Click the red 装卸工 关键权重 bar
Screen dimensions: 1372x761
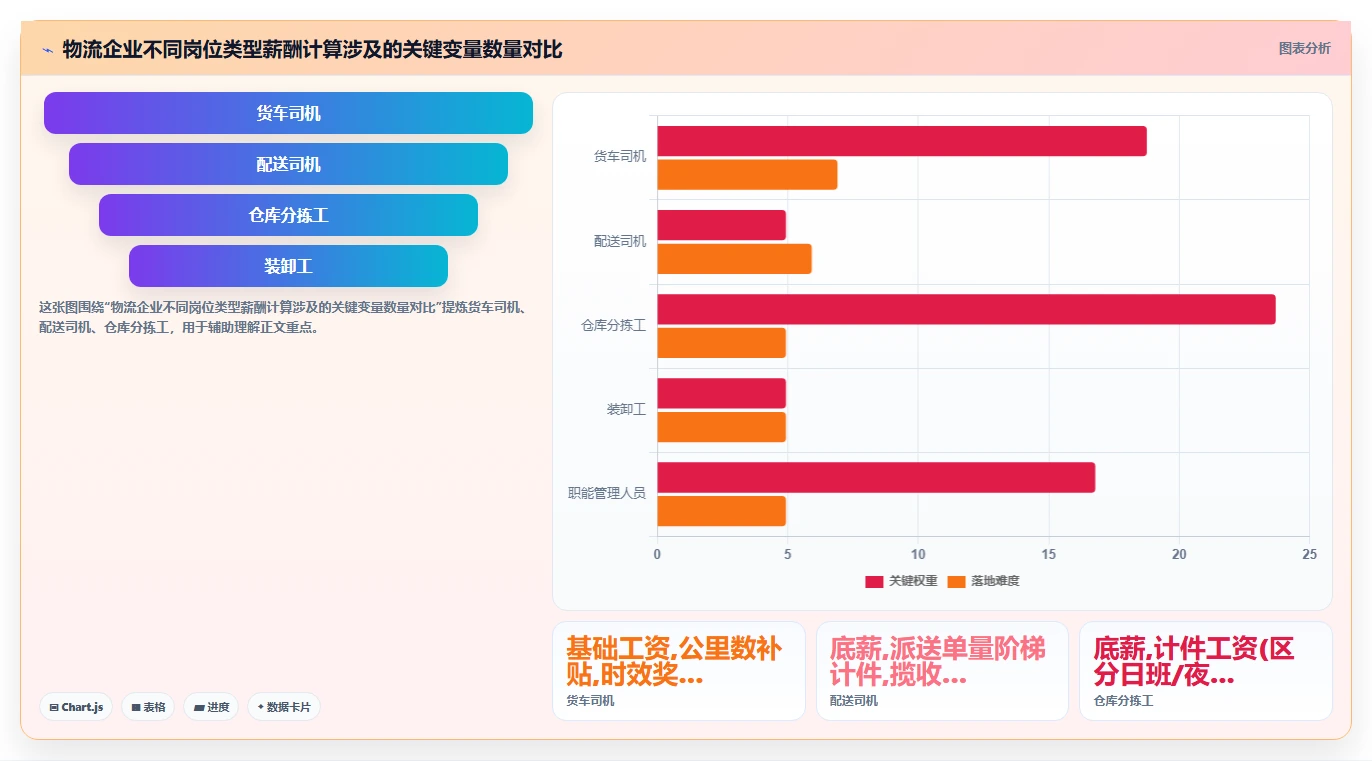721,393
